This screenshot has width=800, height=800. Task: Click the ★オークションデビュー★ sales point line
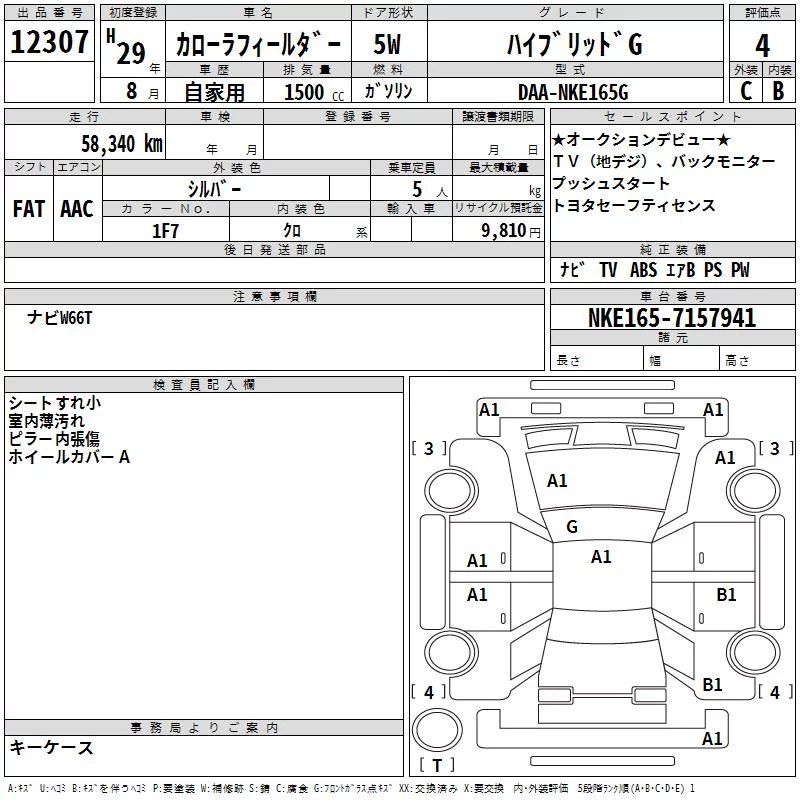(641, 139)
